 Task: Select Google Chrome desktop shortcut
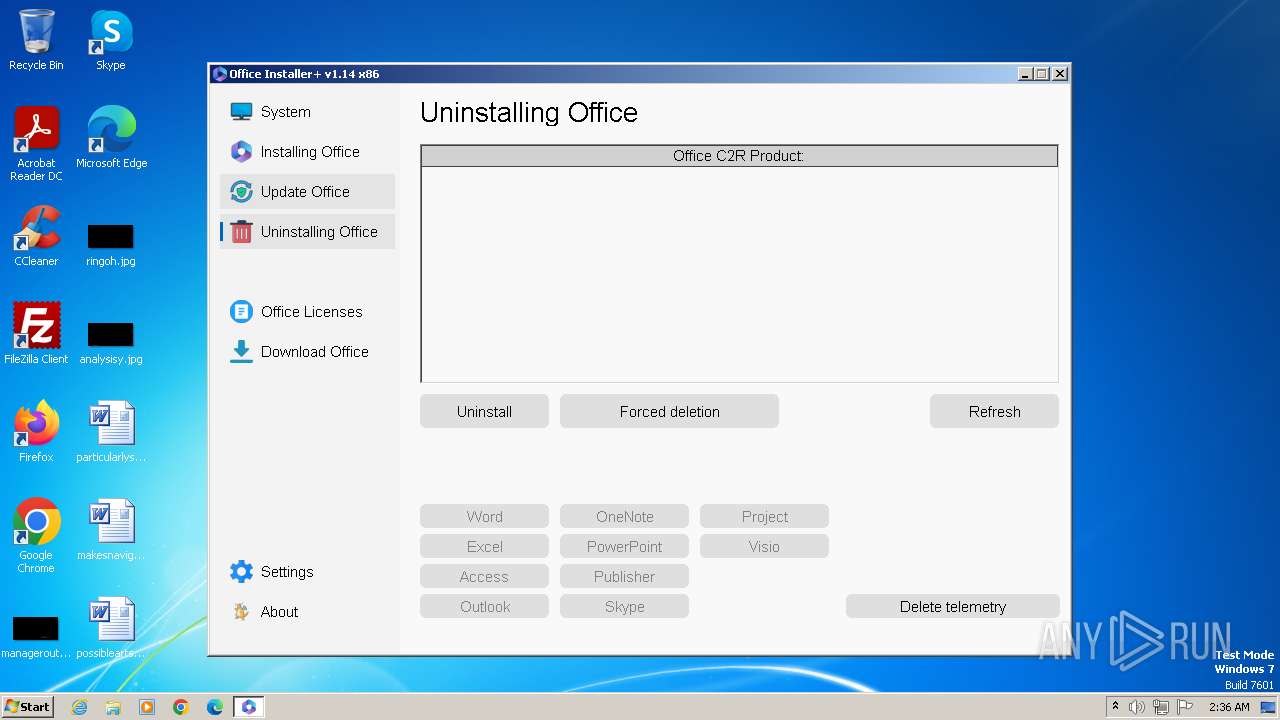click(x=36, y=536)
